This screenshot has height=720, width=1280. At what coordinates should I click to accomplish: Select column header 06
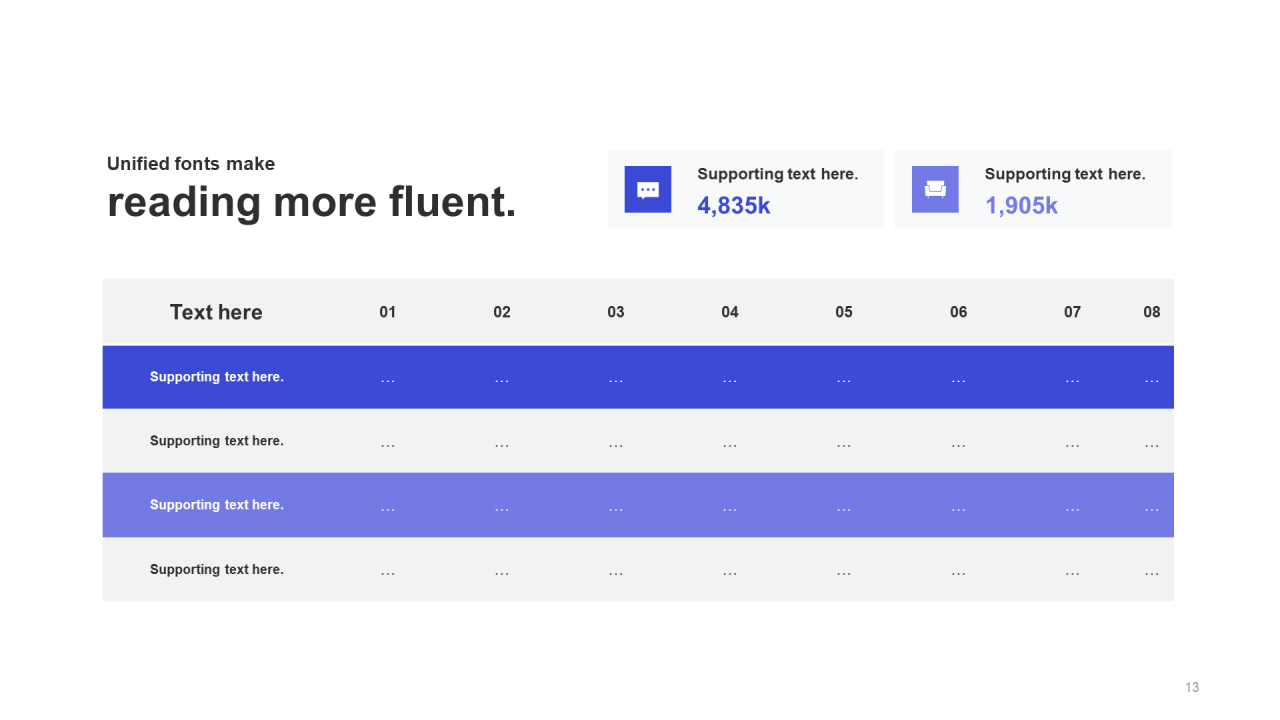click(959, 312)
